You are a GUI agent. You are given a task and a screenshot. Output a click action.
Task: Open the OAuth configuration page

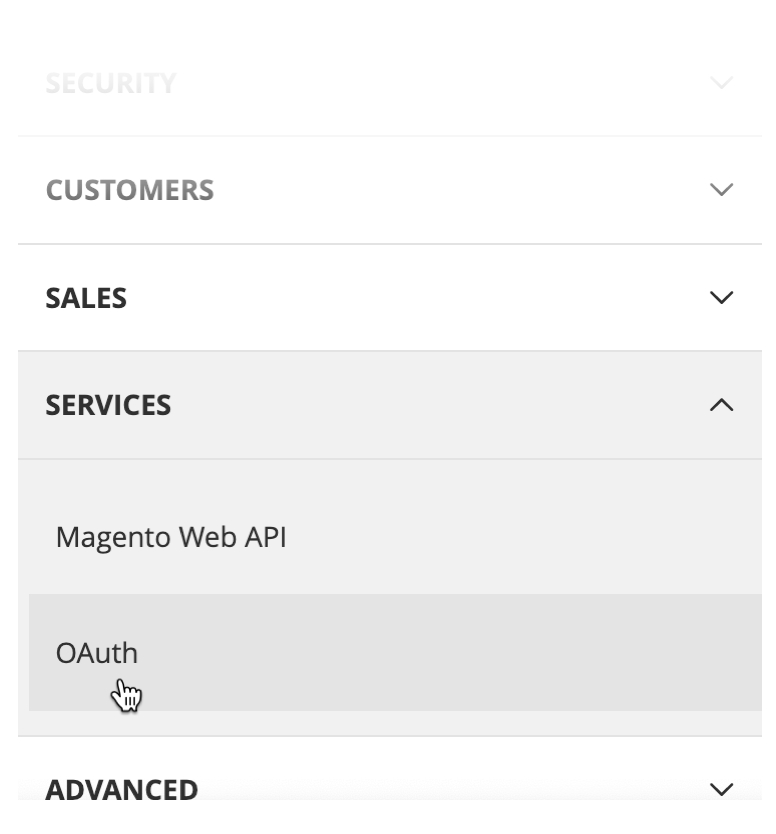(x=97, y=653)
